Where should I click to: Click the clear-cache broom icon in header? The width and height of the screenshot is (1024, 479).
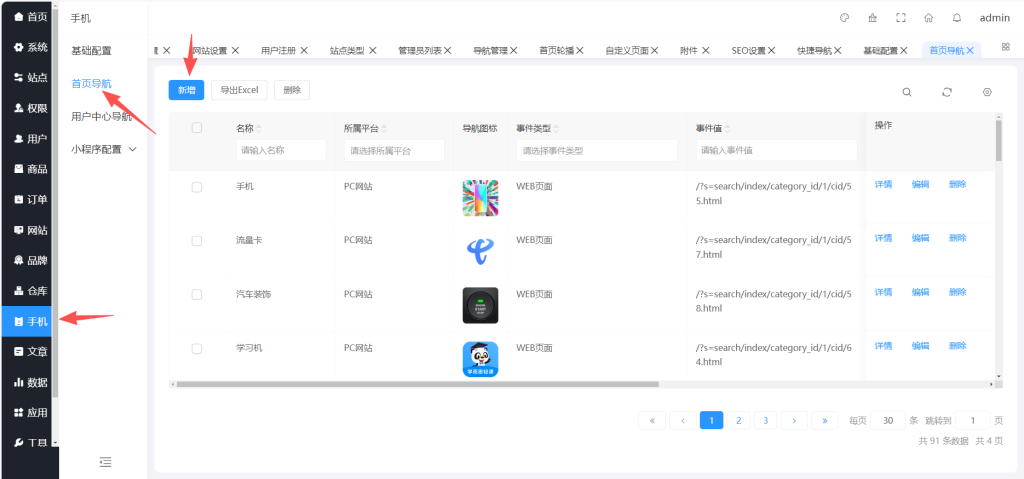coord(872,18)
